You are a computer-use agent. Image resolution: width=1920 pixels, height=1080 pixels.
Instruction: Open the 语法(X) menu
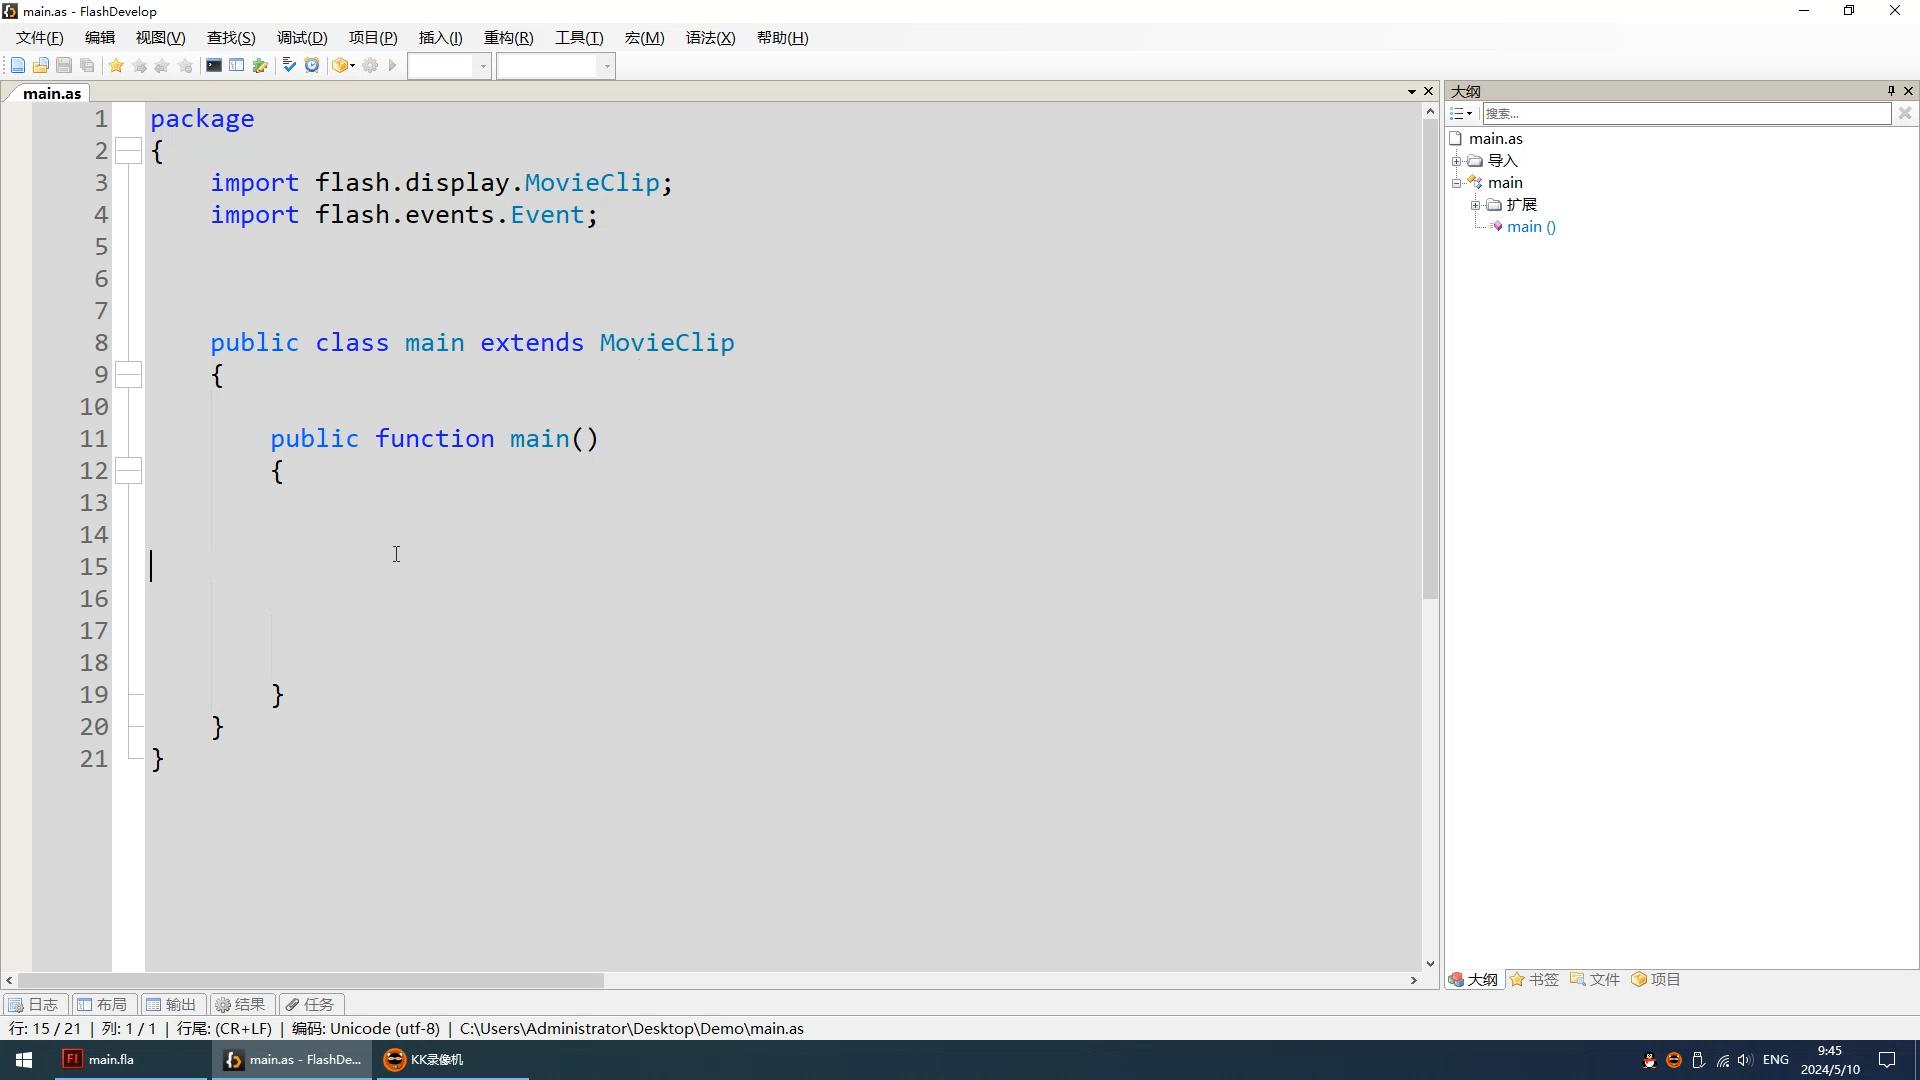point(711,38)
